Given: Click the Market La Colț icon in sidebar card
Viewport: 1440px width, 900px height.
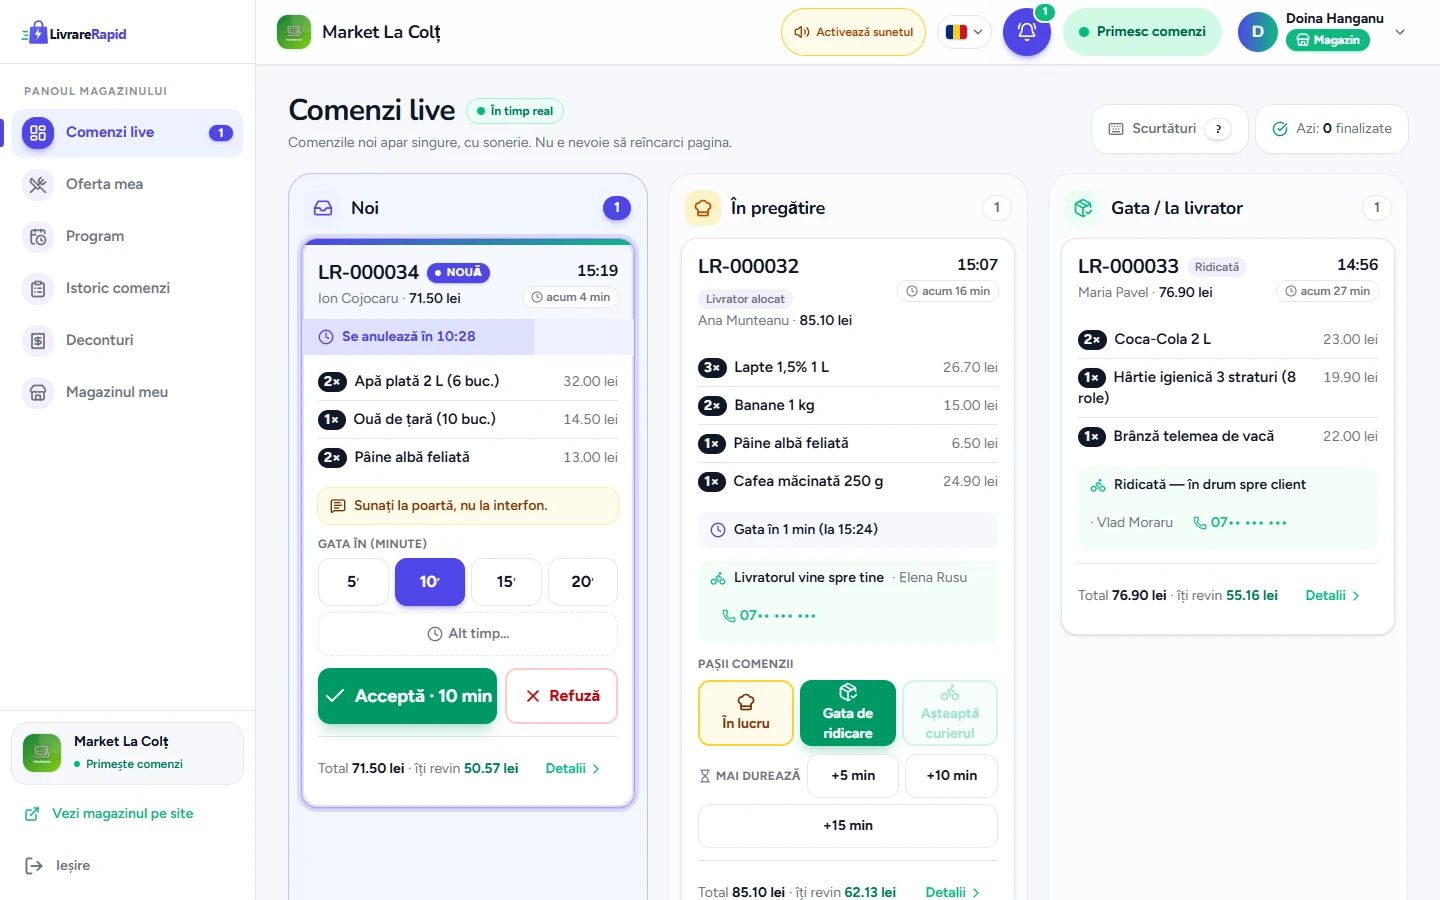Looking at the screenshot, I should pyautogui.click(x=42, y=752).
